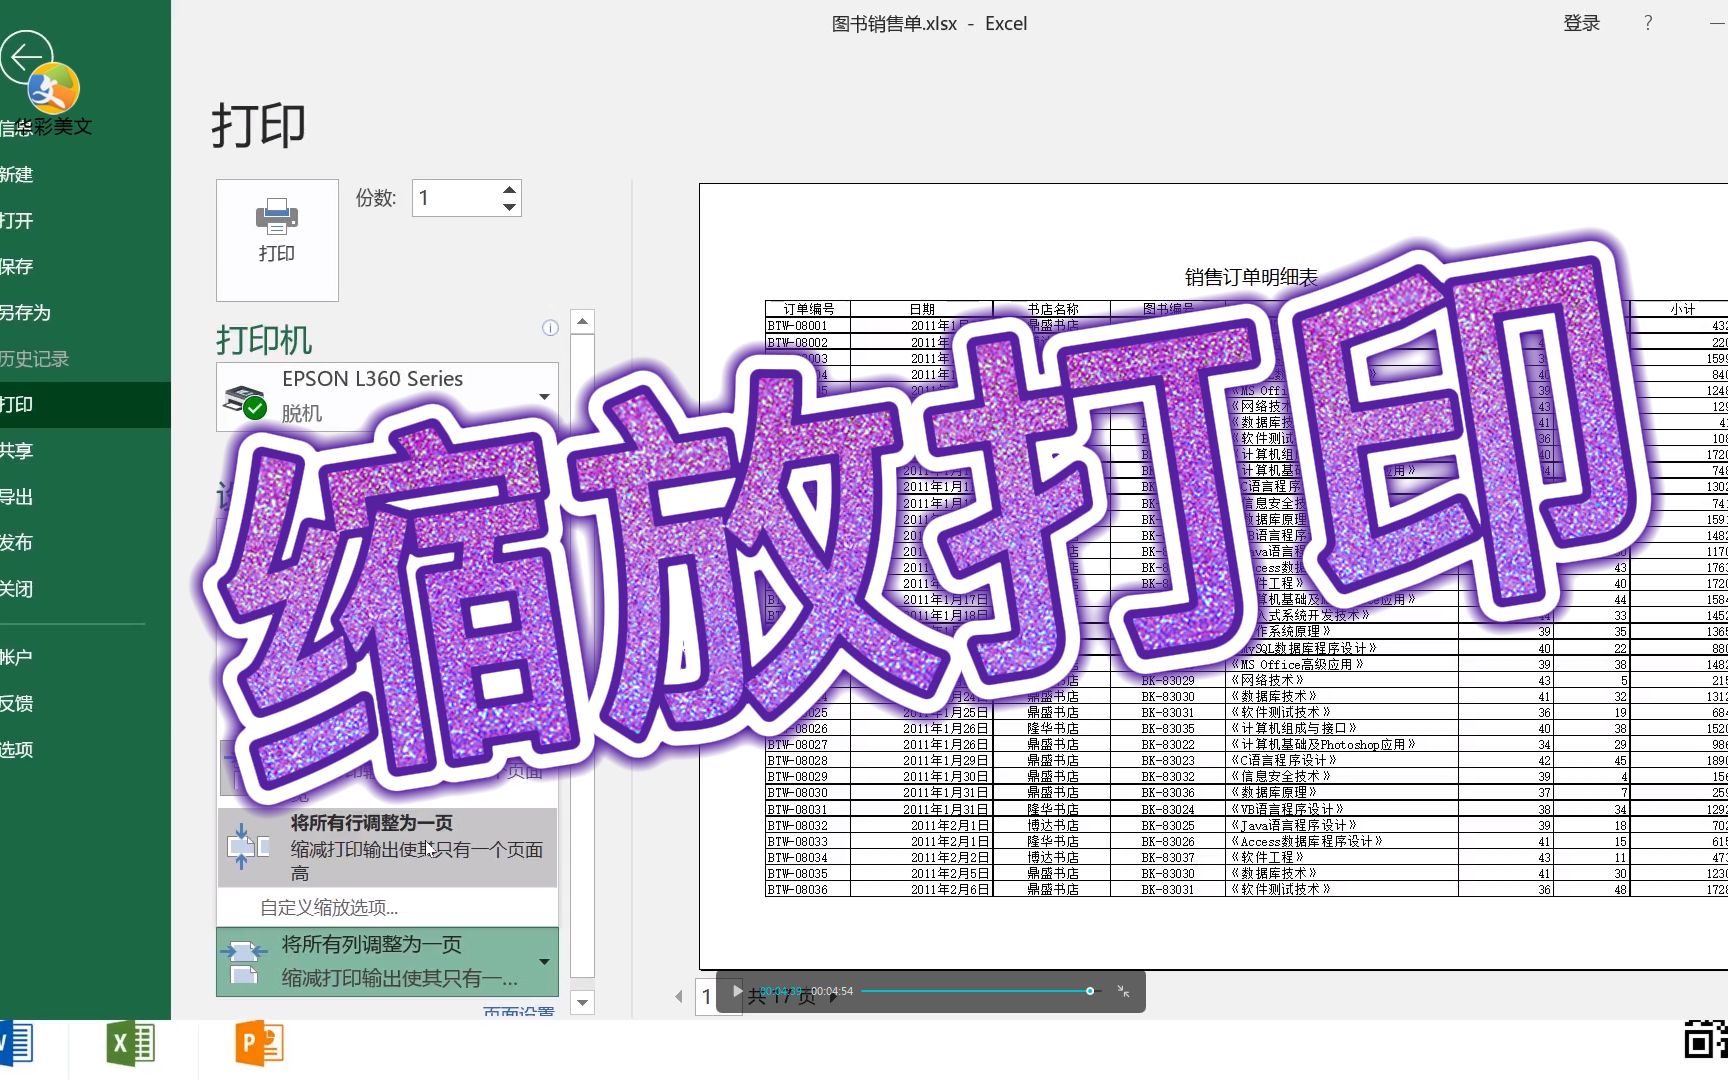Increase the copies count with the up arrow
Screen dimensions: 1728x1080
click(509, 189)
